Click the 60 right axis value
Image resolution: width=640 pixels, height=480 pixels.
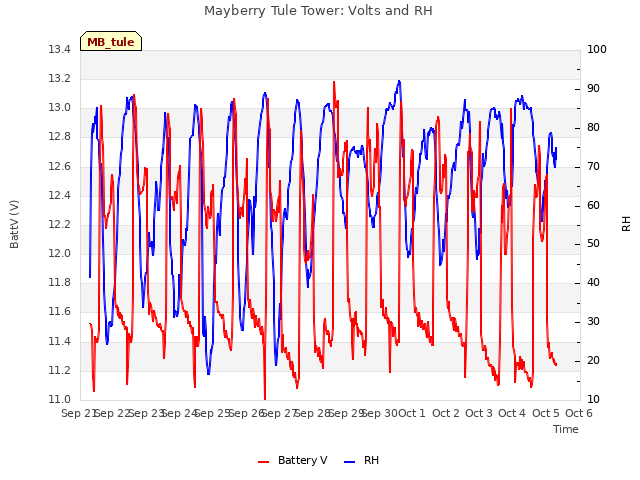coord(593,205)
